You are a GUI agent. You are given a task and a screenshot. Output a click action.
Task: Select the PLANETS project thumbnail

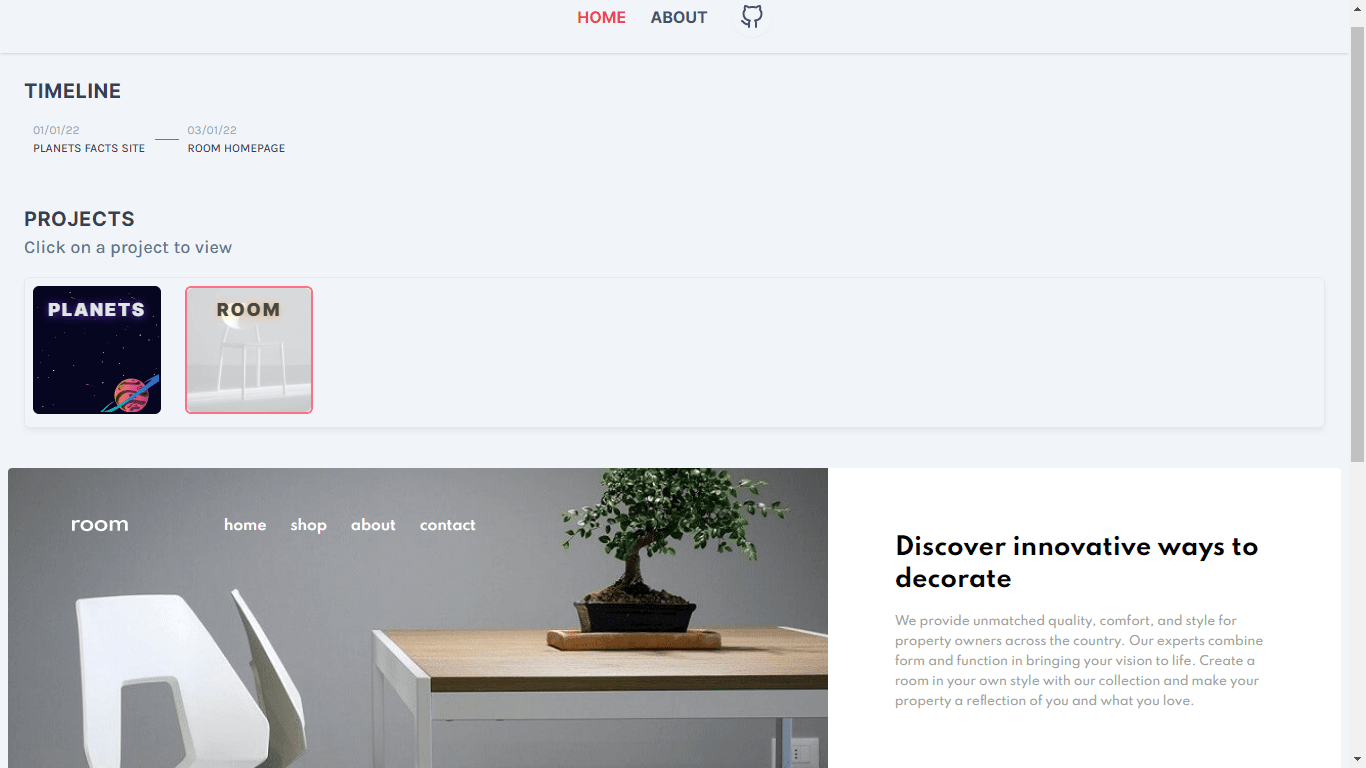tap(97, 350)
